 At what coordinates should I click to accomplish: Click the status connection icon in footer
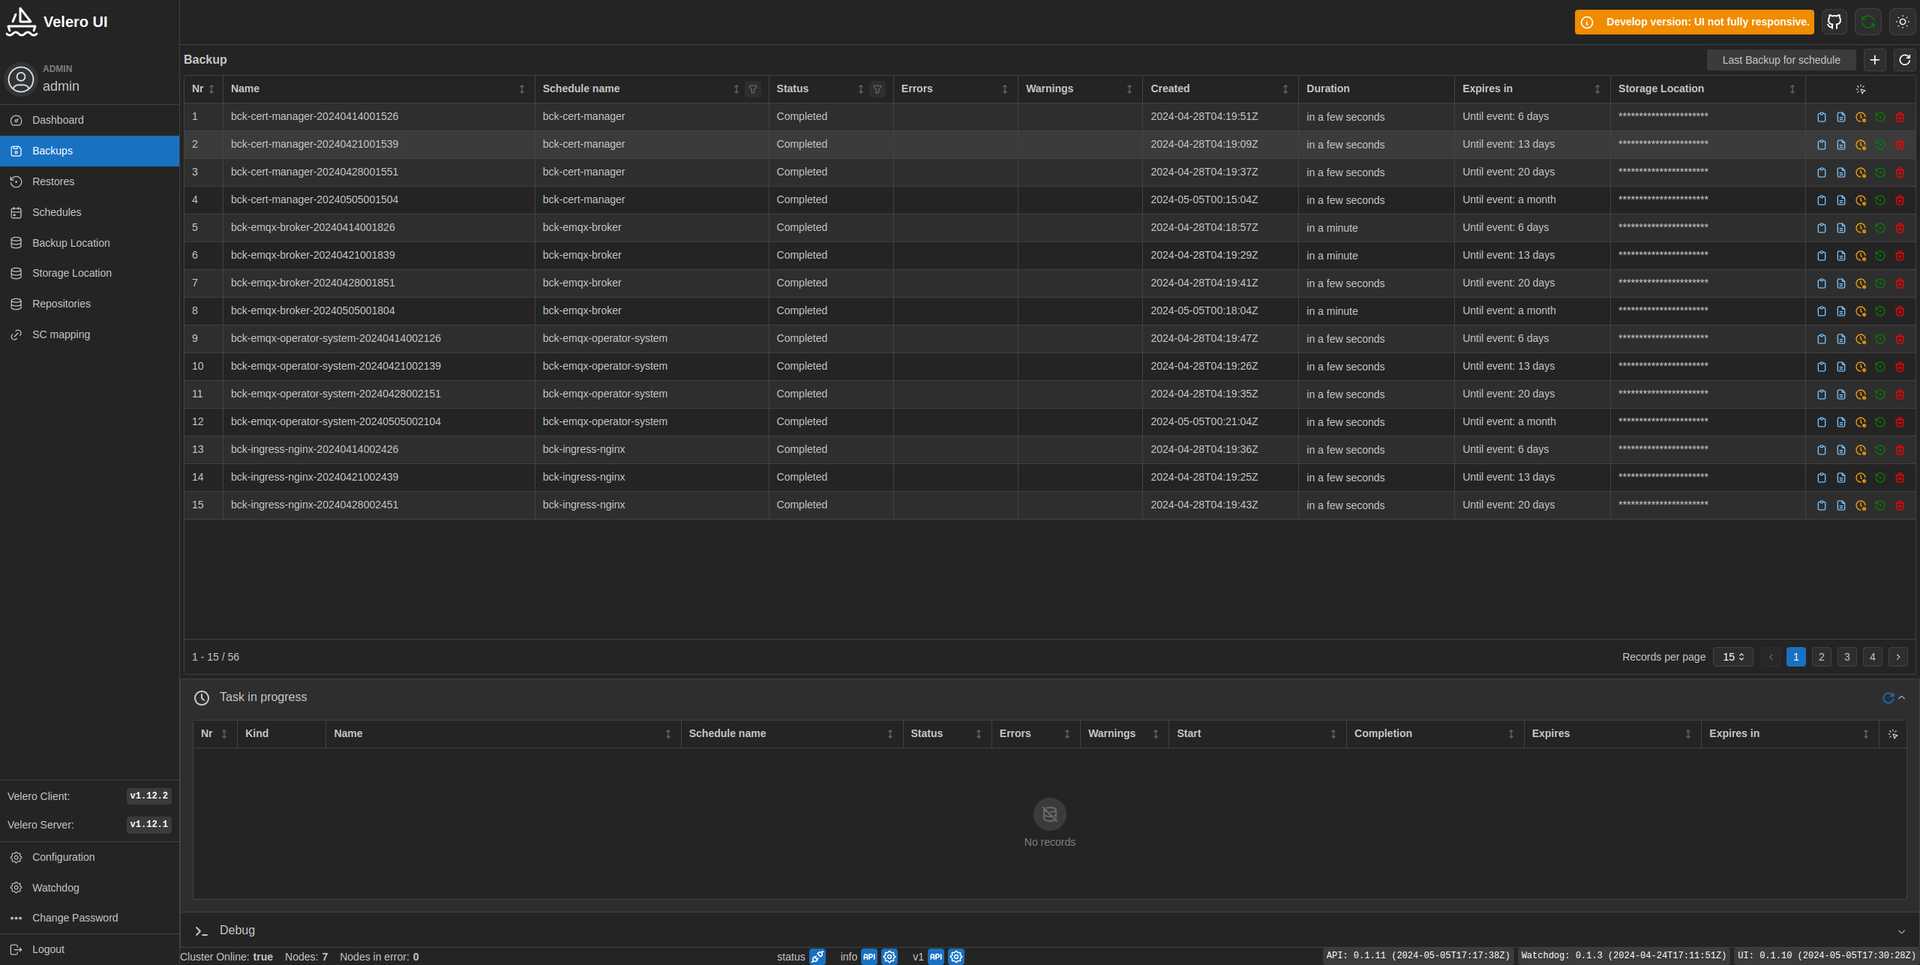click(x=817, y=957)
